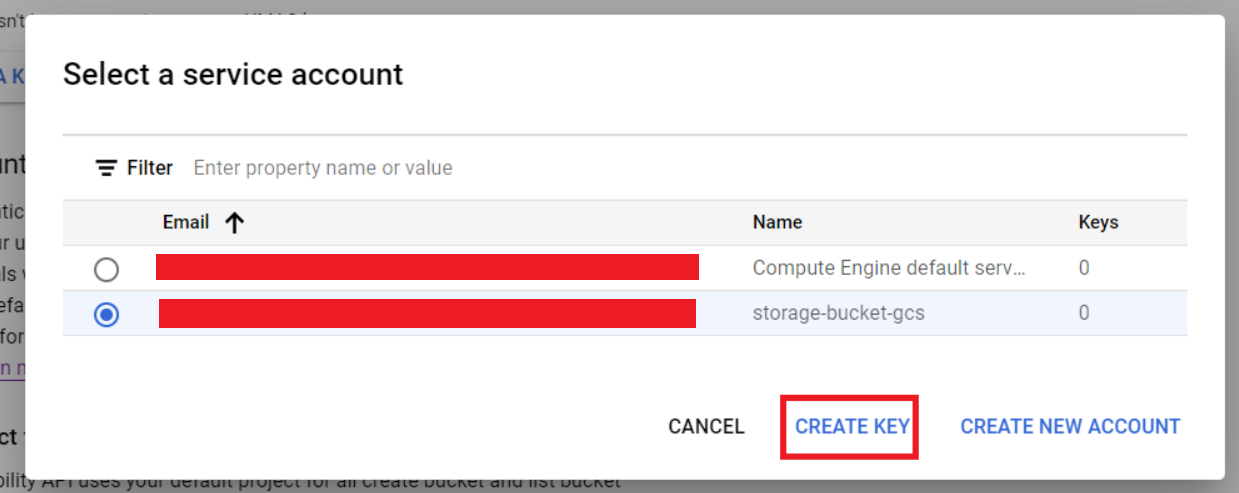1239x493 pixels.
Task: Click the Keys count in the Compute Engine row
Action: 1084,268
